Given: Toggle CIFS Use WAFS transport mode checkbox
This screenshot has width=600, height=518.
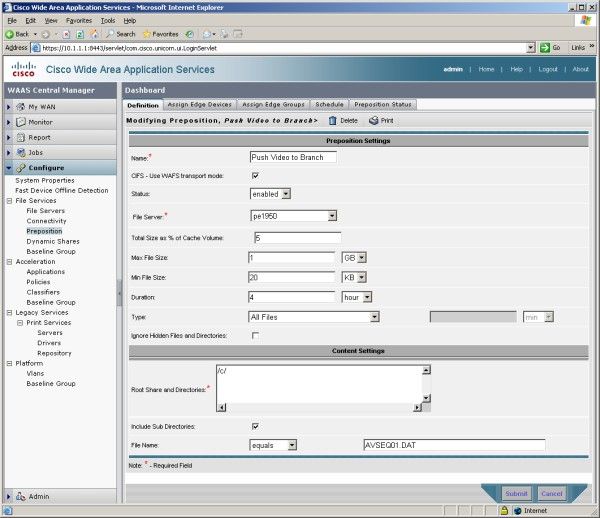Looking at the screenshot, I should coord(255,176).
